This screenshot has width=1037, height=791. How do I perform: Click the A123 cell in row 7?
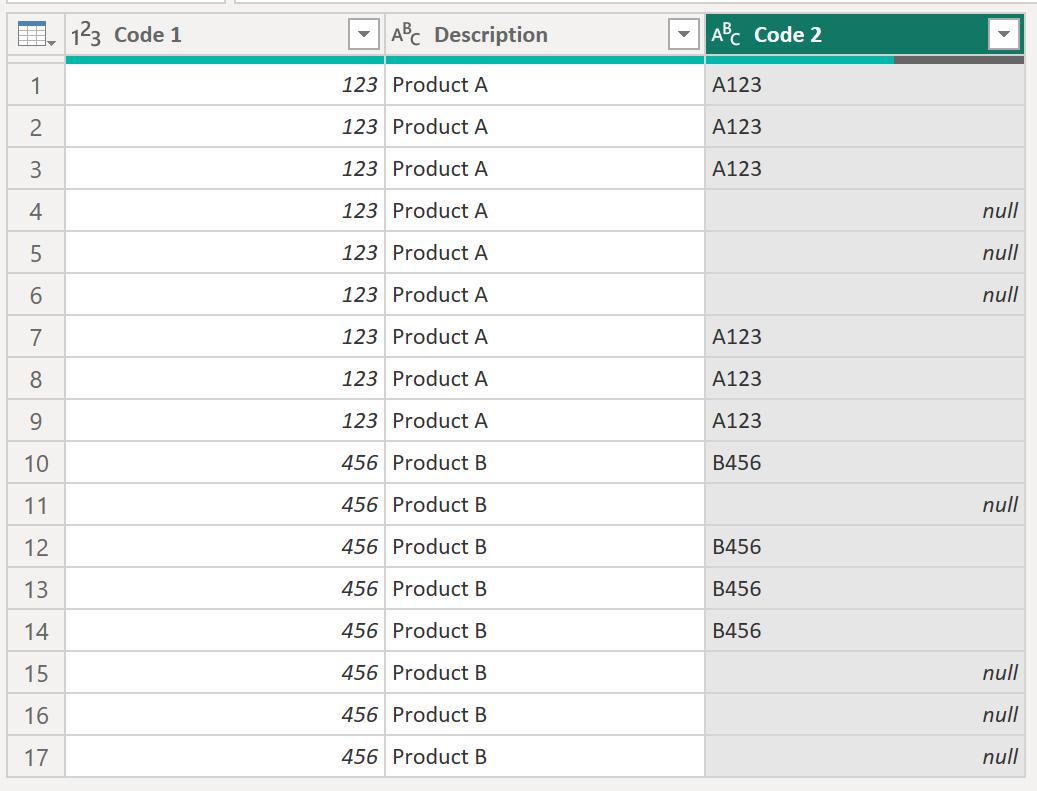point(865,337)
